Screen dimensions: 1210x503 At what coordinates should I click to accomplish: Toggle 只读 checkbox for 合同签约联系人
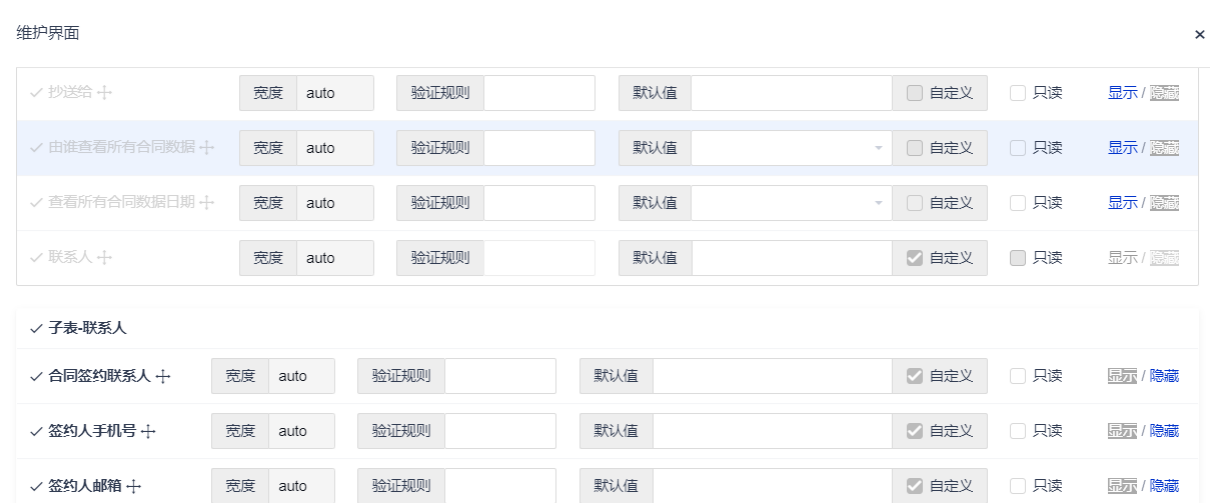[x=1018, y=376]
